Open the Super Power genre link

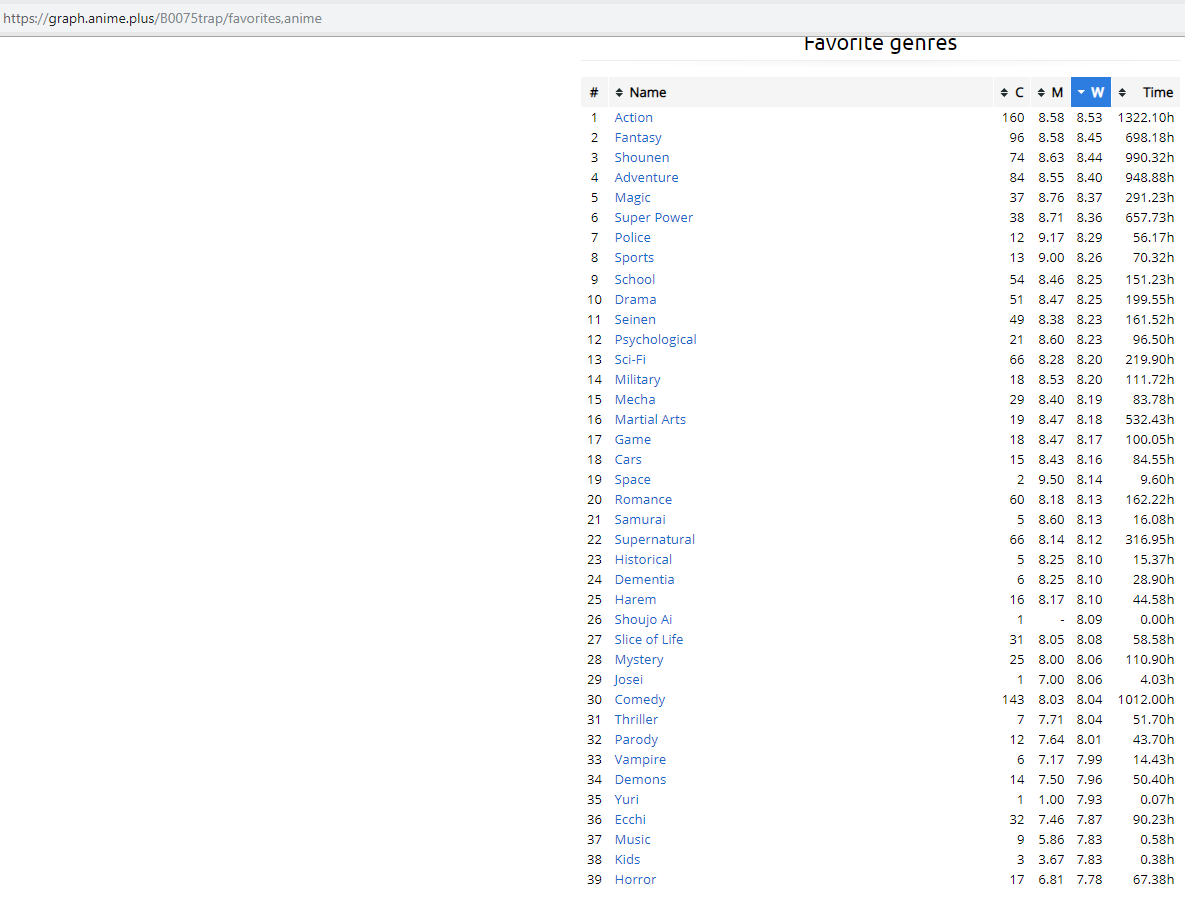pos(654,218)
